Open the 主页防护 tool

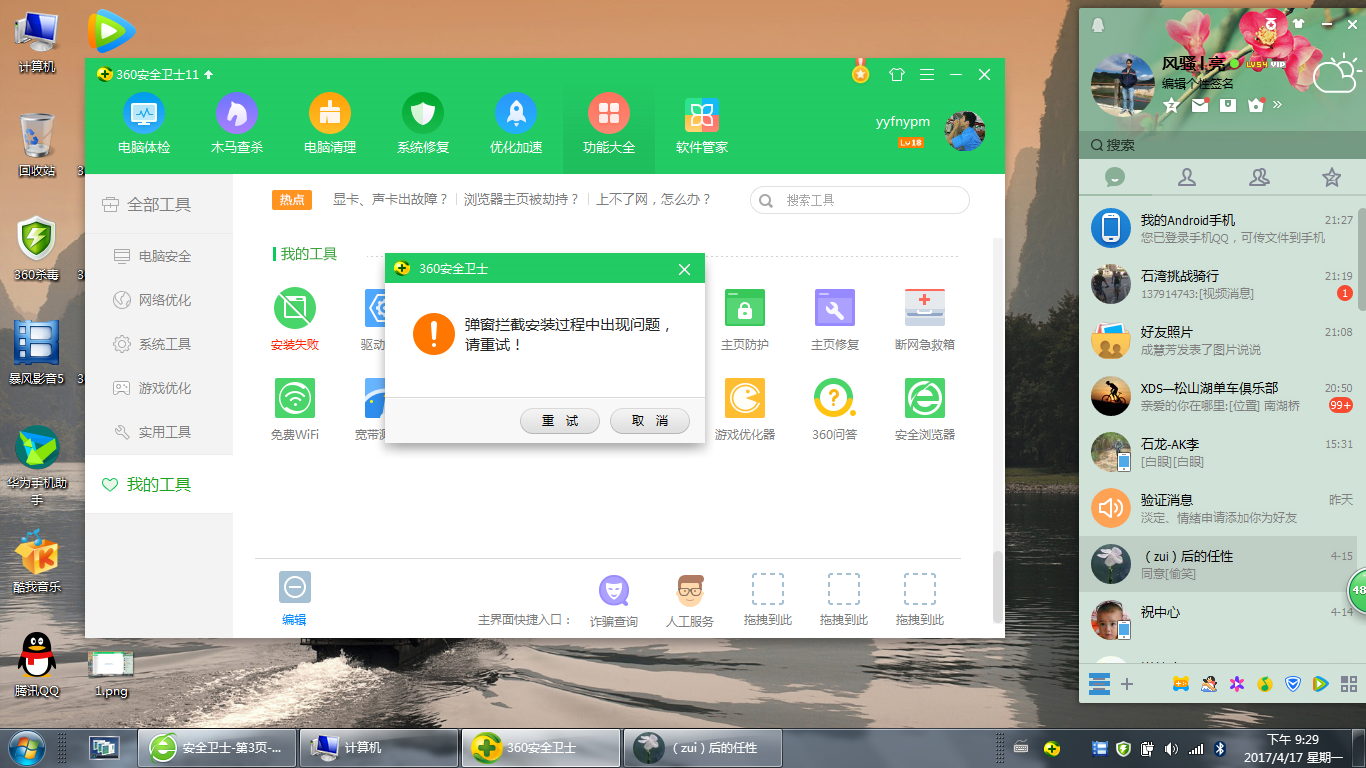tap(745, 320)
